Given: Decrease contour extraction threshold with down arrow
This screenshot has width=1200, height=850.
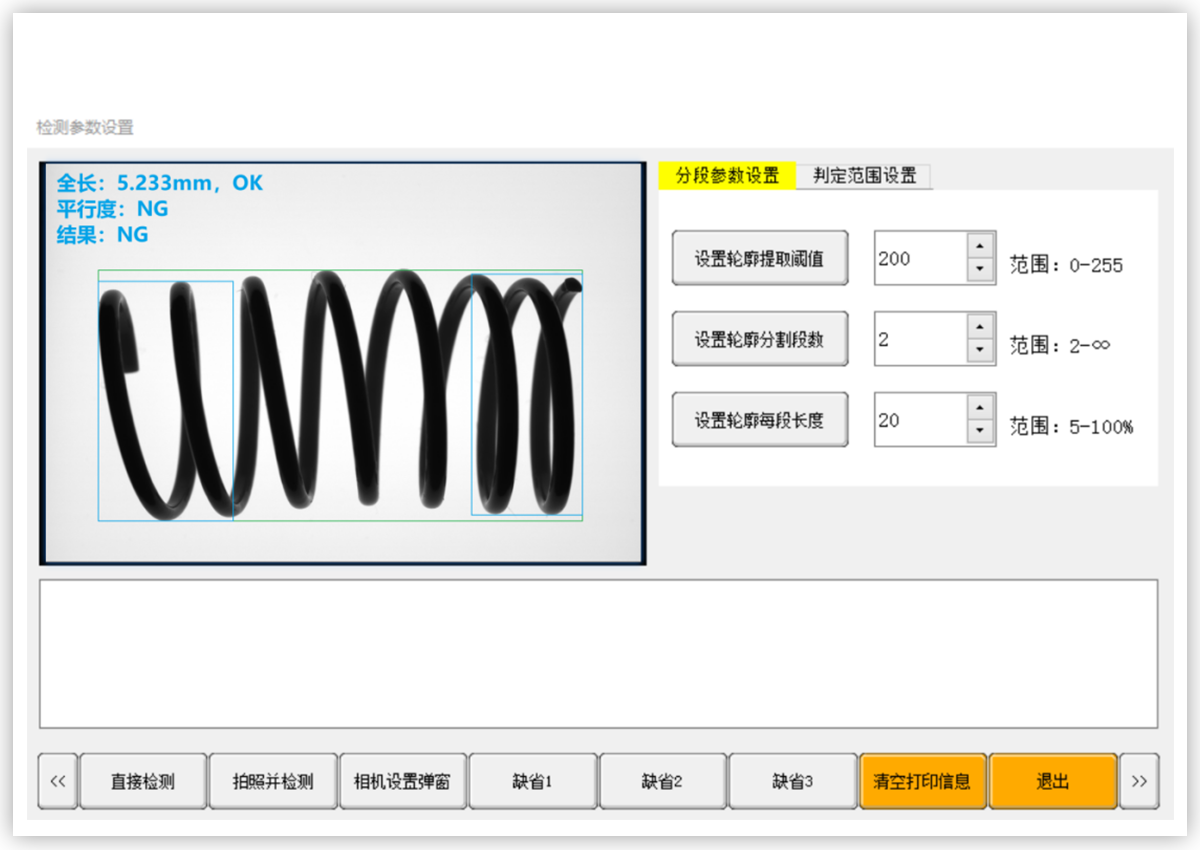Looking at the screenshot, I should point(980,270).
